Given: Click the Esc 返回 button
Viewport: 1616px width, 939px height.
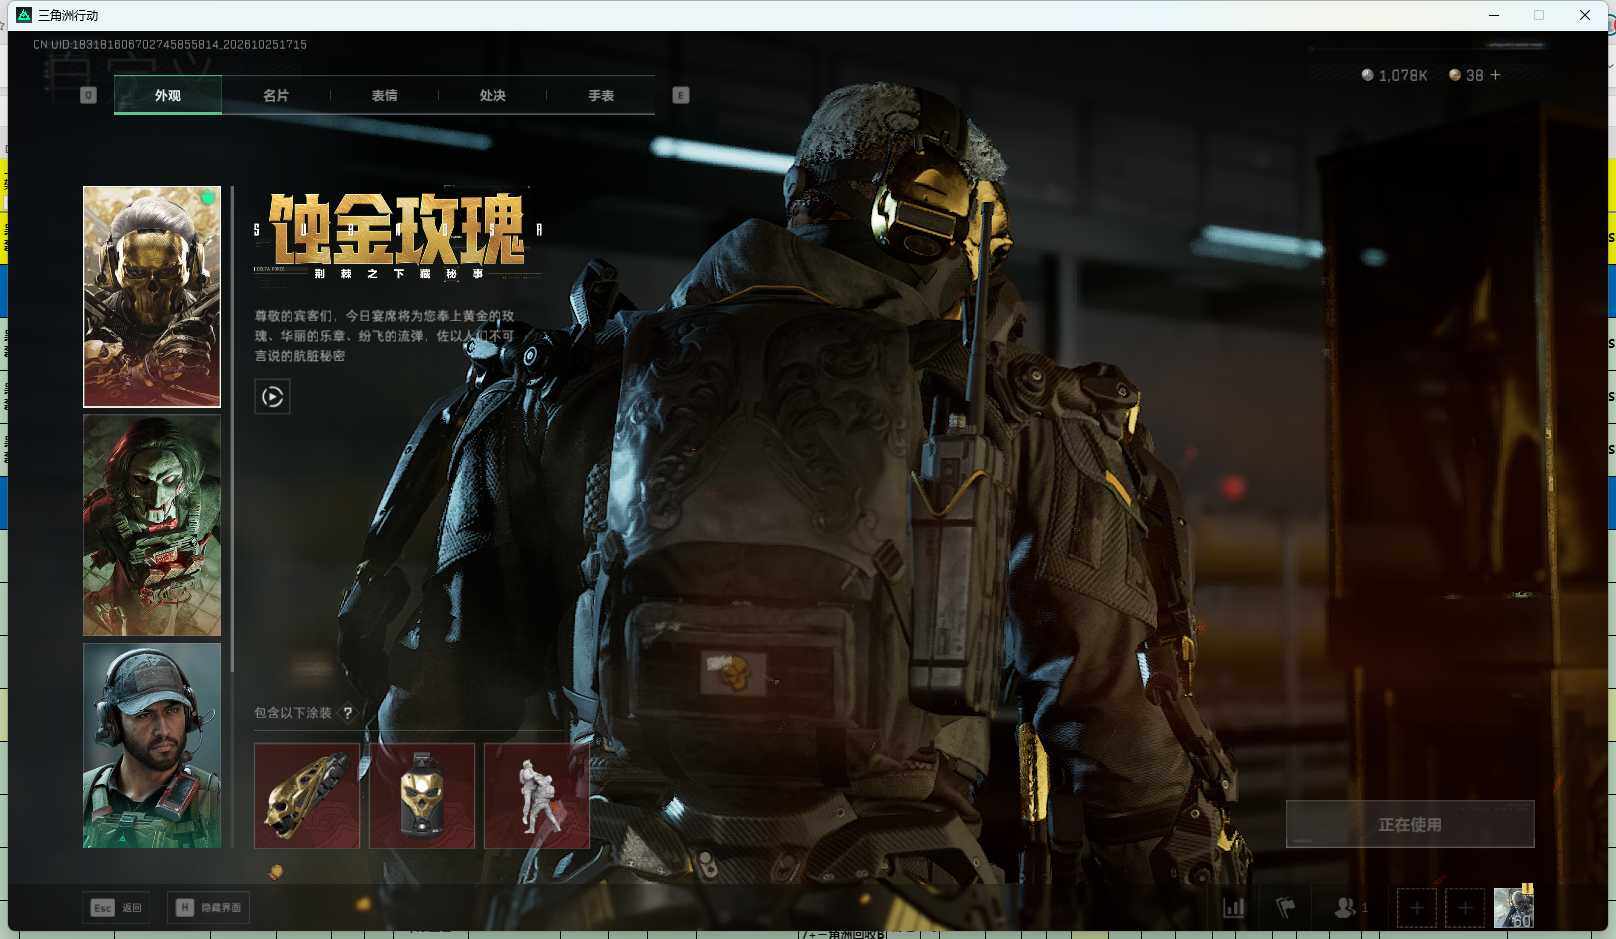Looking at the screenshot, I should (x=116, y=908).
